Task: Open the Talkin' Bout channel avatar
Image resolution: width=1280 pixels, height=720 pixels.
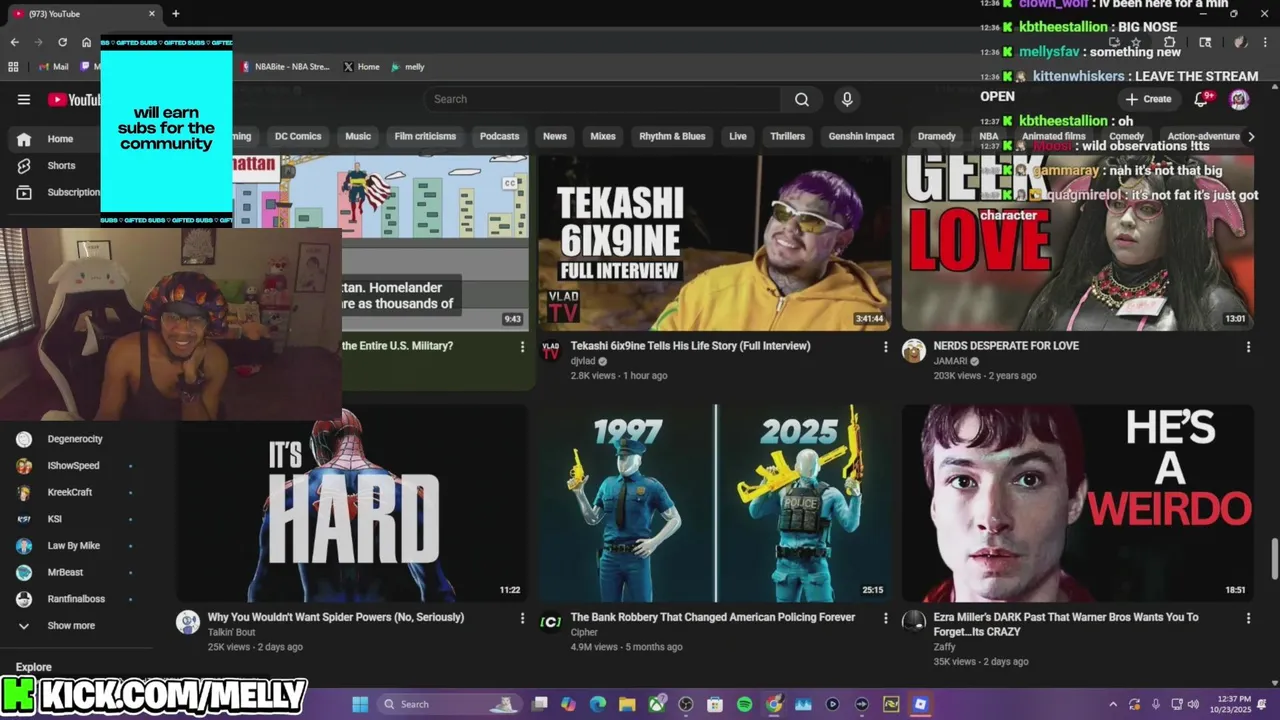Action: tap(188, 622)
